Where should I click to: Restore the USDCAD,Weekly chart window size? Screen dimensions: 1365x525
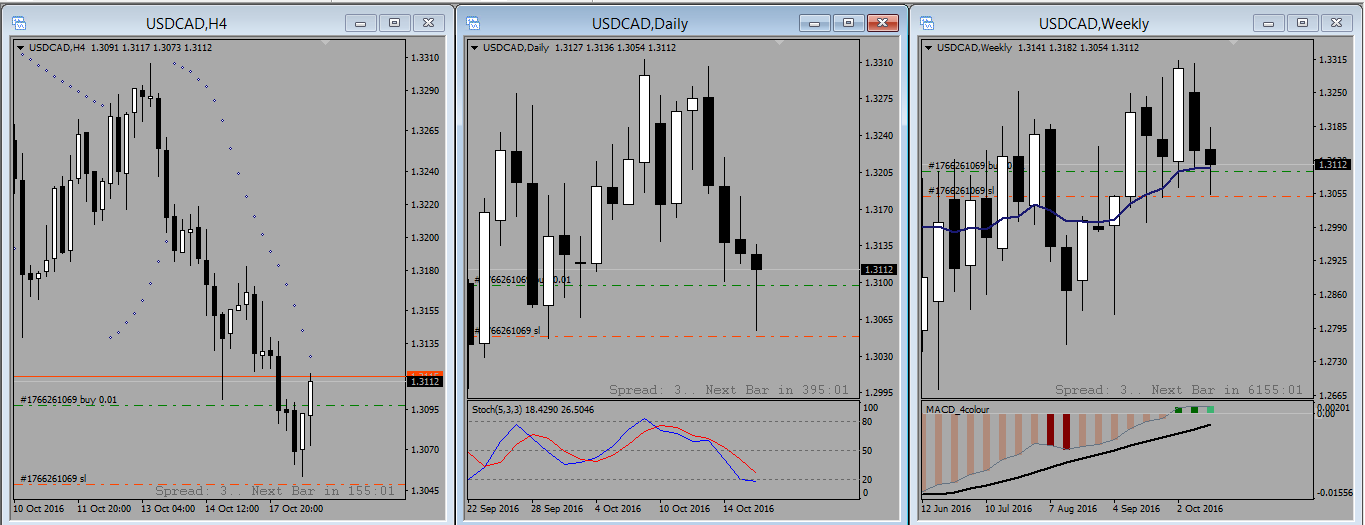[x=1302, y=22]
